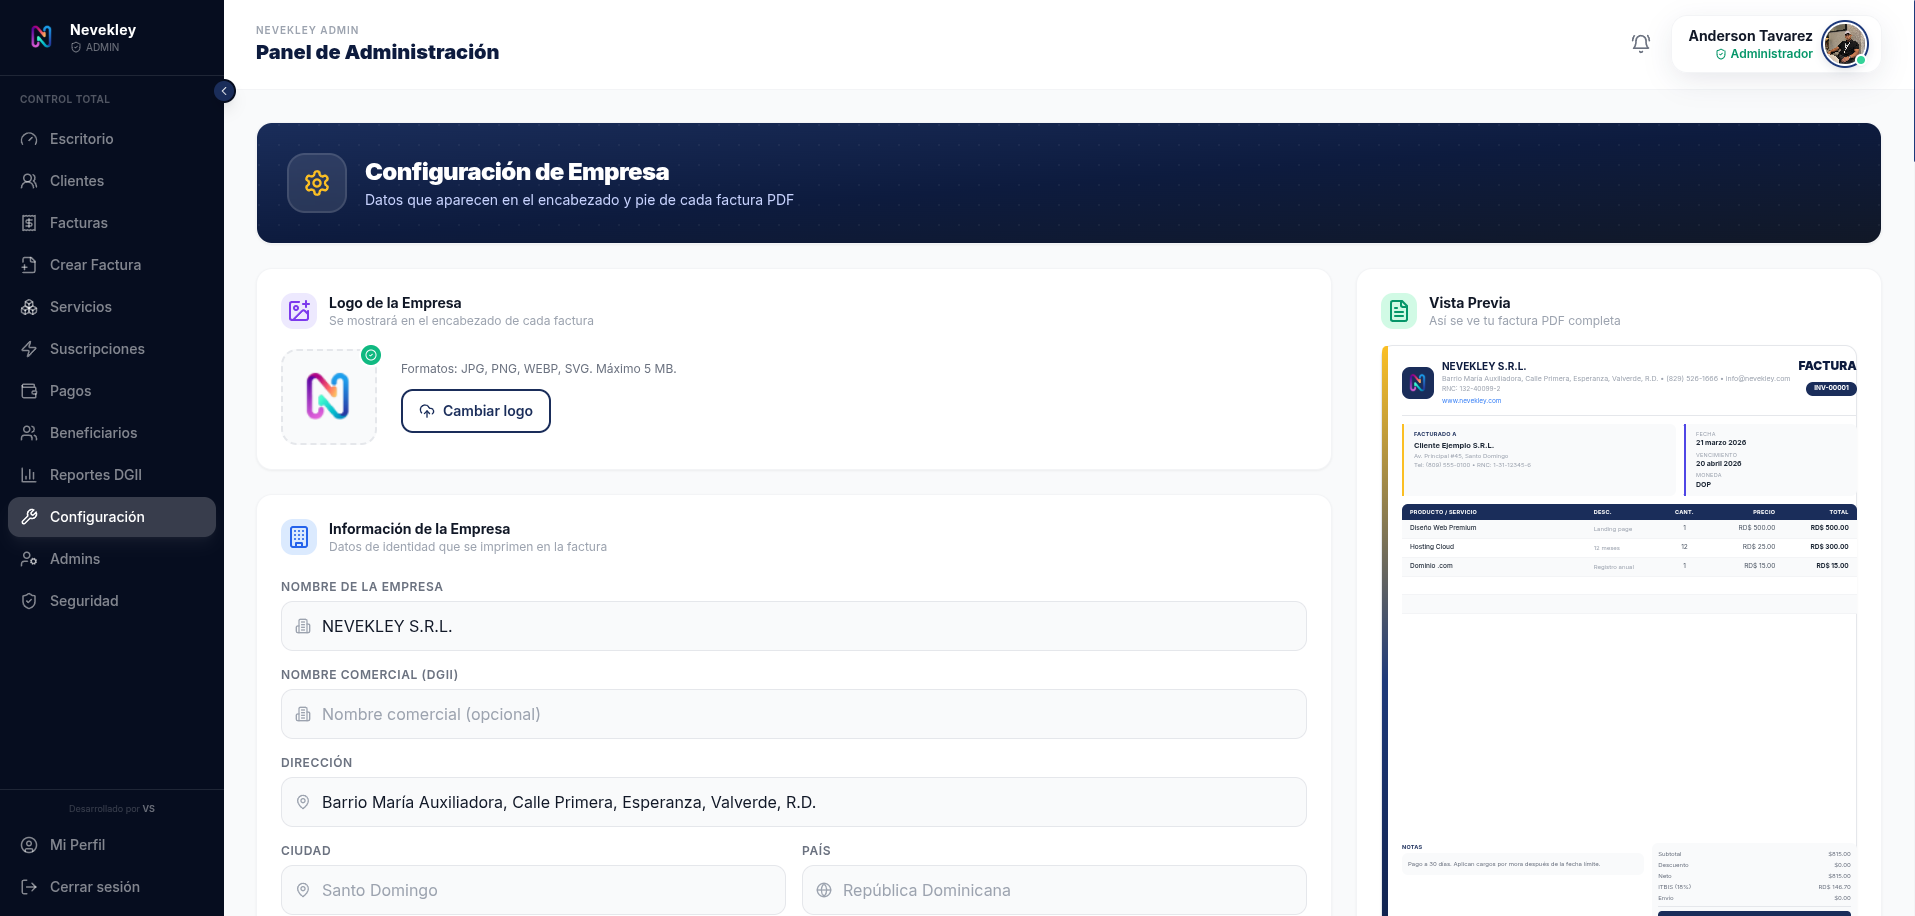Click the Nevekley logo in invoice preview
Screen dimensions: 1915x916
pos(1418,382)
